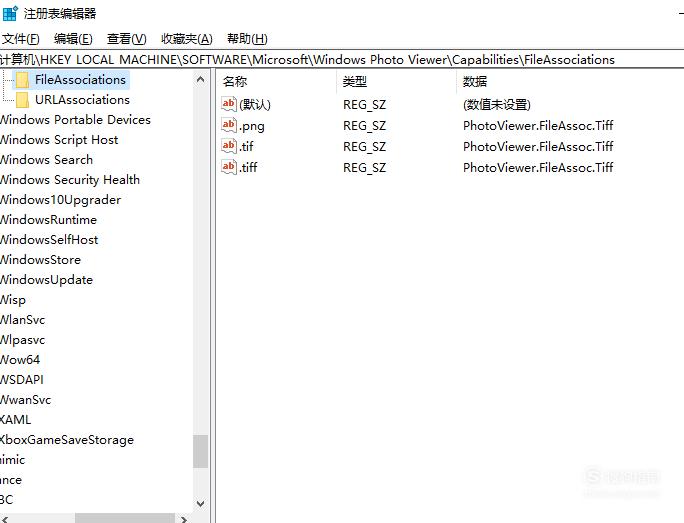Select WindowsSelfHost key

pos(49,240)
